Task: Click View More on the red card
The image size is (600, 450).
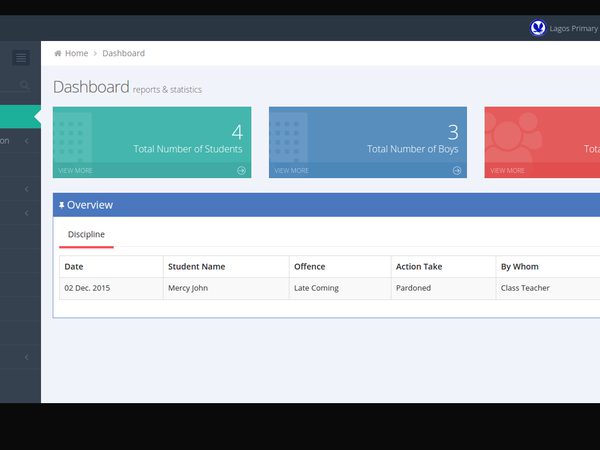Action: pos(507,171)
